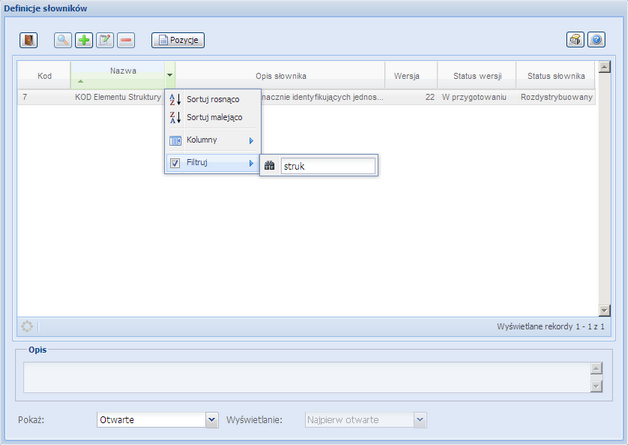Click the grid refresh gear icon

pos(27,326)
